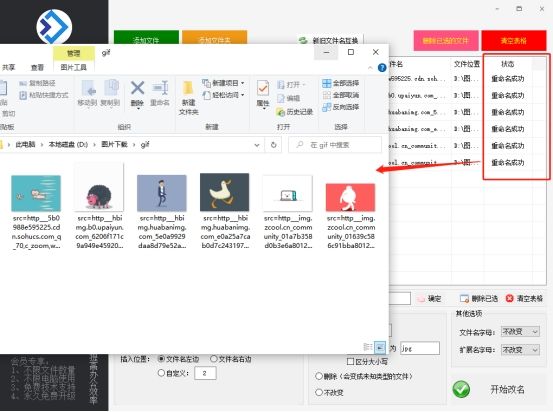Viewport: 553px width, 412px height.
Task: Click 文件位置 column header in table
Action: pos(467,64)
